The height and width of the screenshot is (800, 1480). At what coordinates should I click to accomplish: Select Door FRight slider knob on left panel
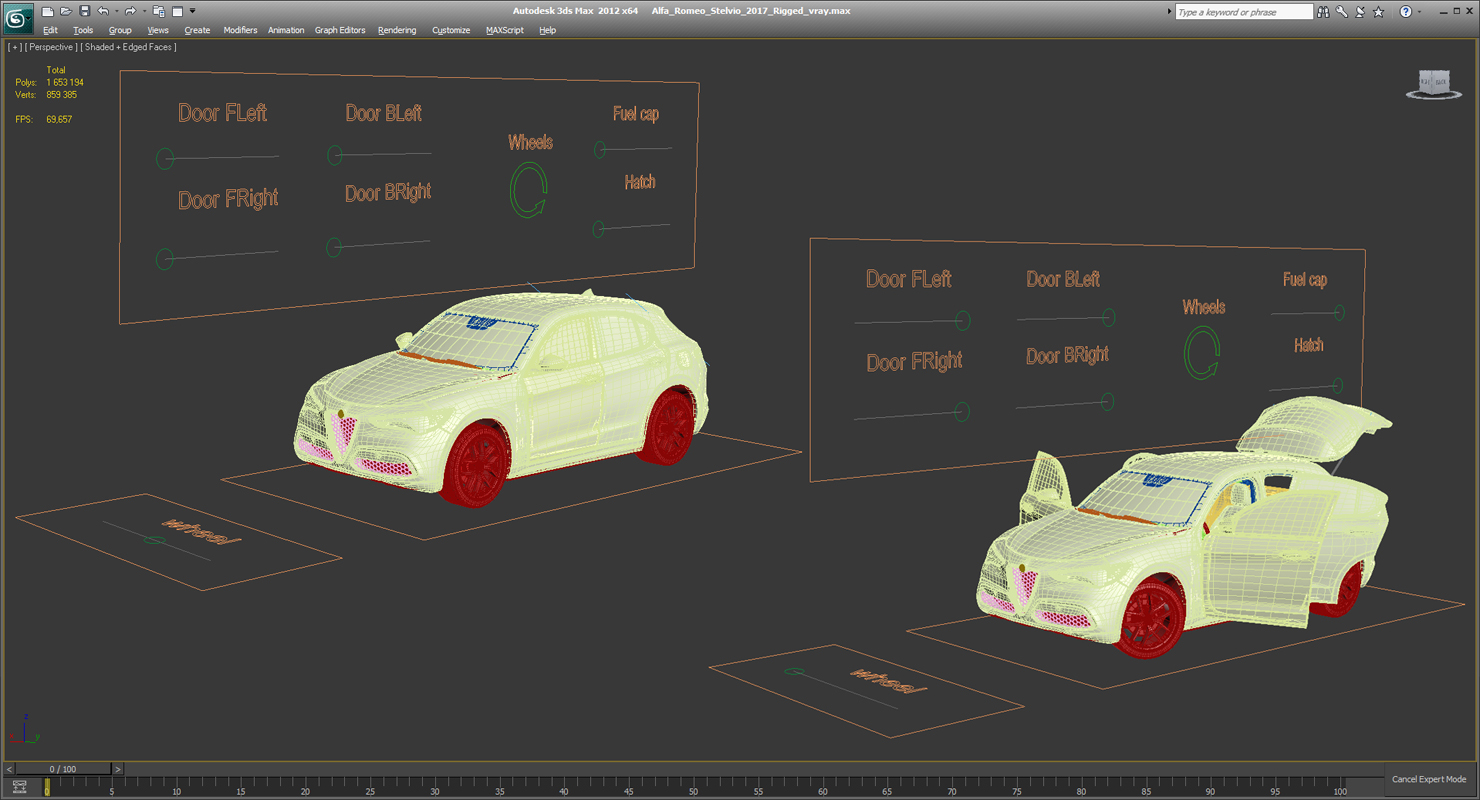click(x=165, y=260)
